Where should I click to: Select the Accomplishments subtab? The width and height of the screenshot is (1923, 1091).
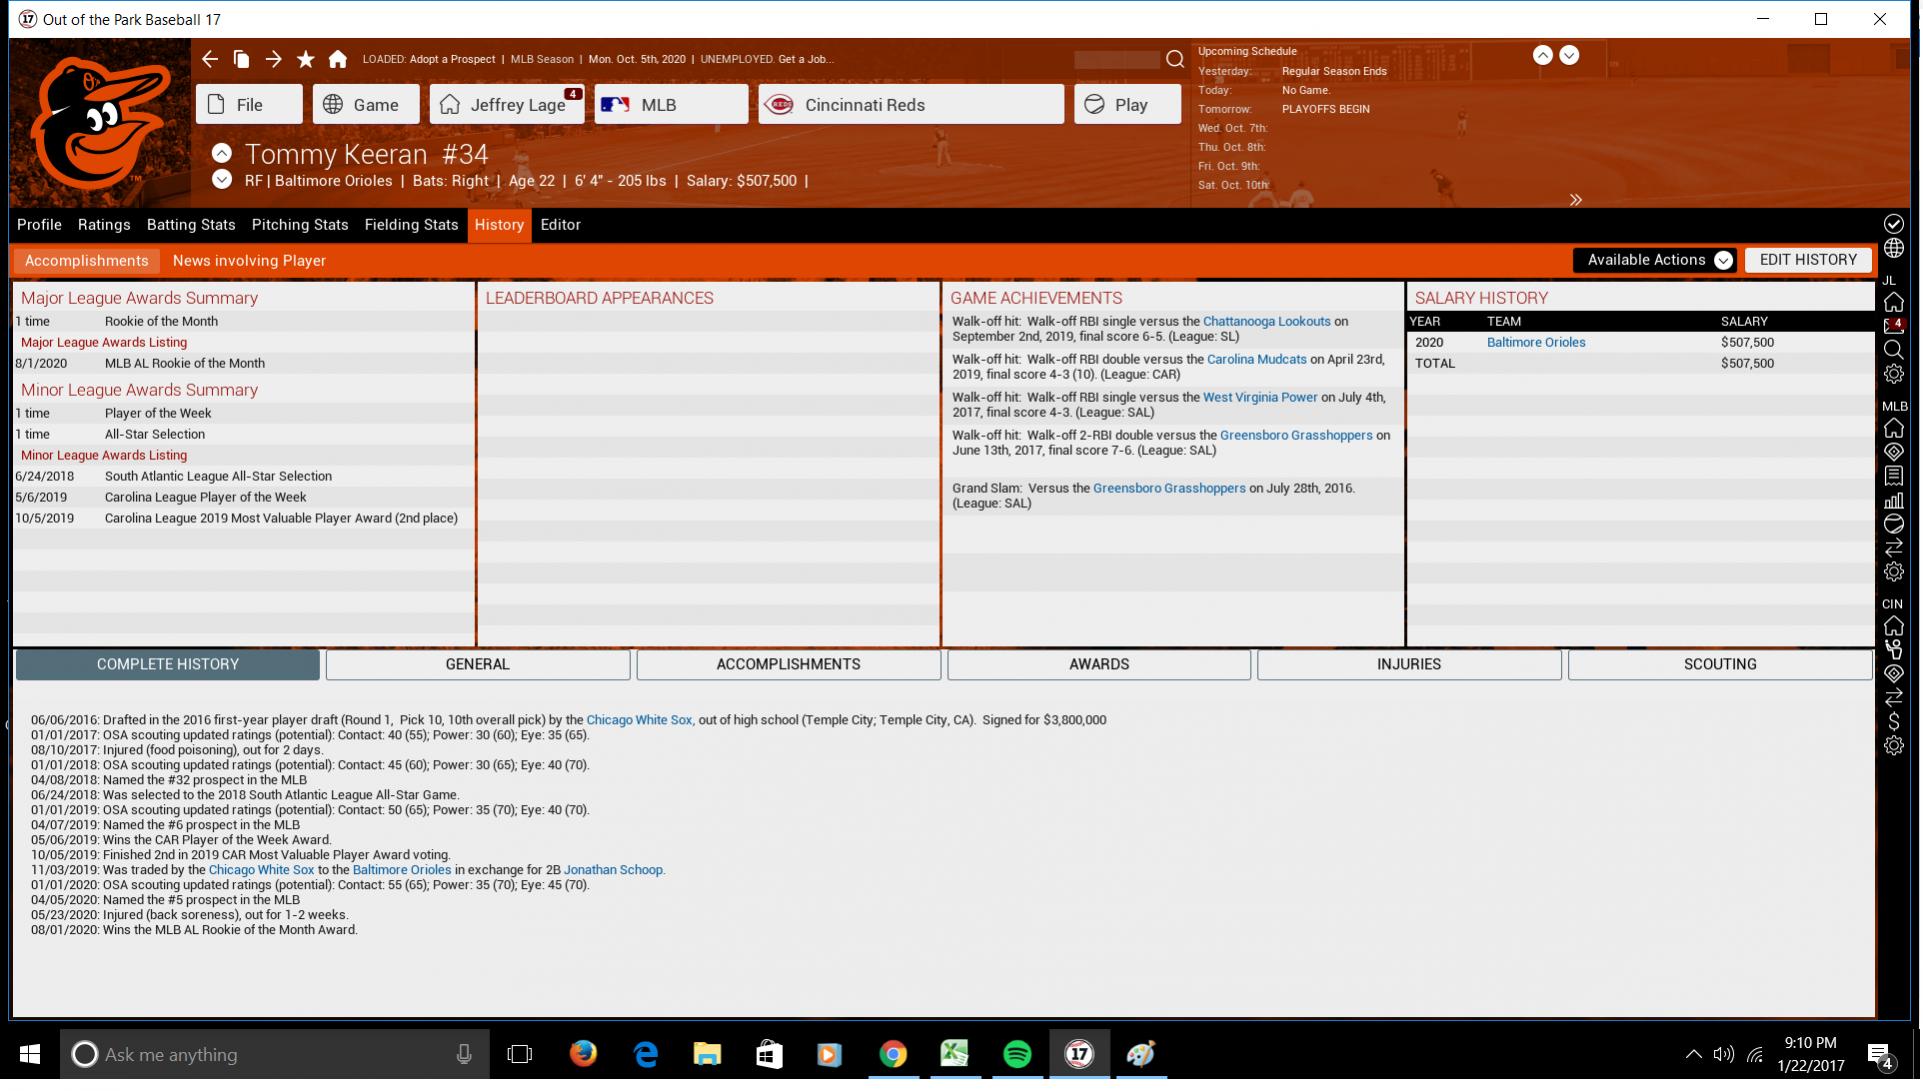[87, 261]
